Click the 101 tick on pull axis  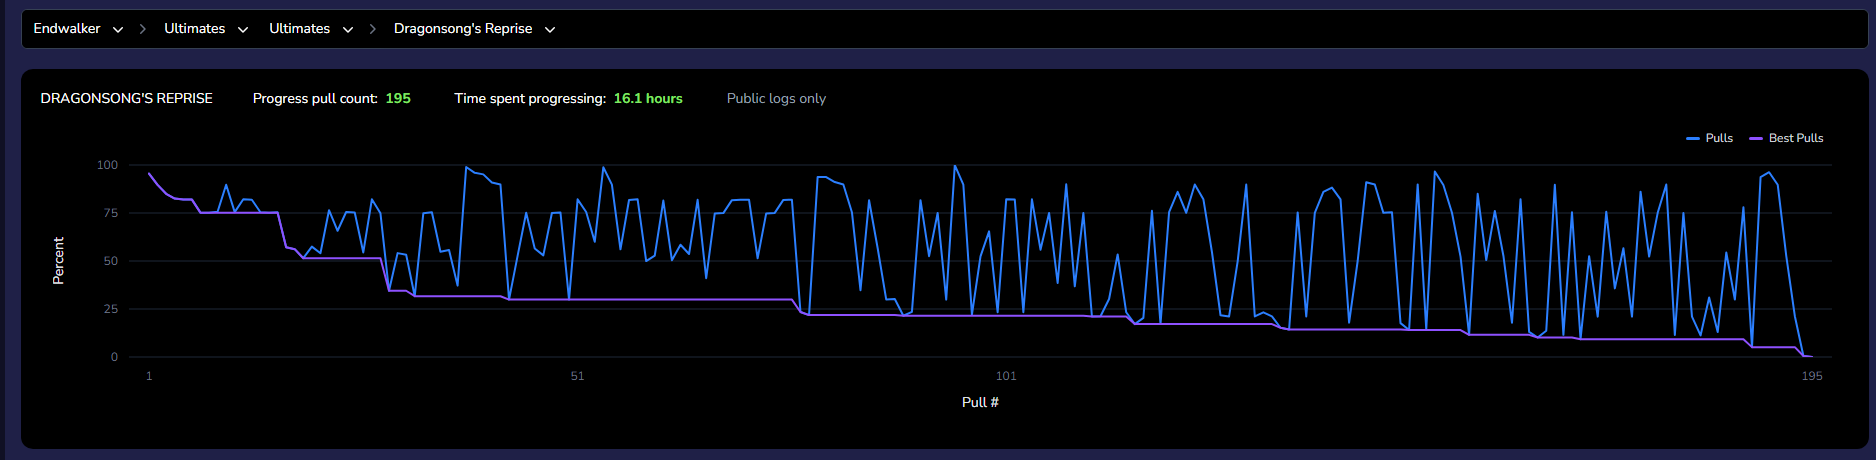click(1006, 376)
